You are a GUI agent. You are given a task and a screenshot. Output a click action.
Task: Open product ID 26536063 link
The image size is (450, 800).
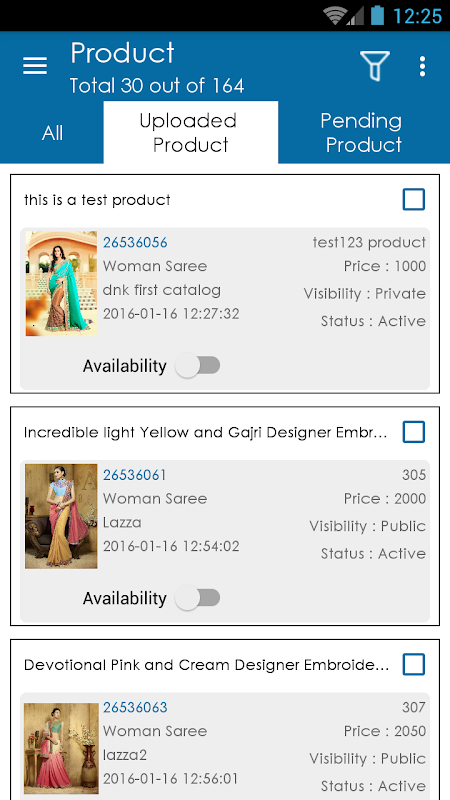click(x=135, y=708)
